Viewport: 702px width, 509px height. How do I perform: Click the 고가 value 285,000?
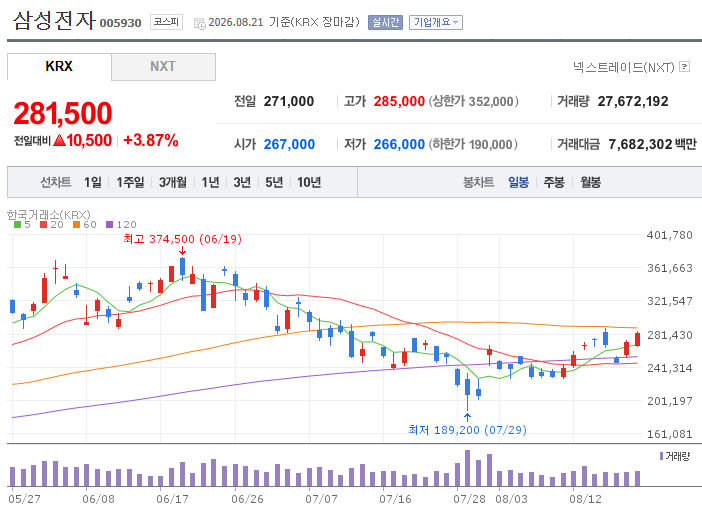click(399, 101)
